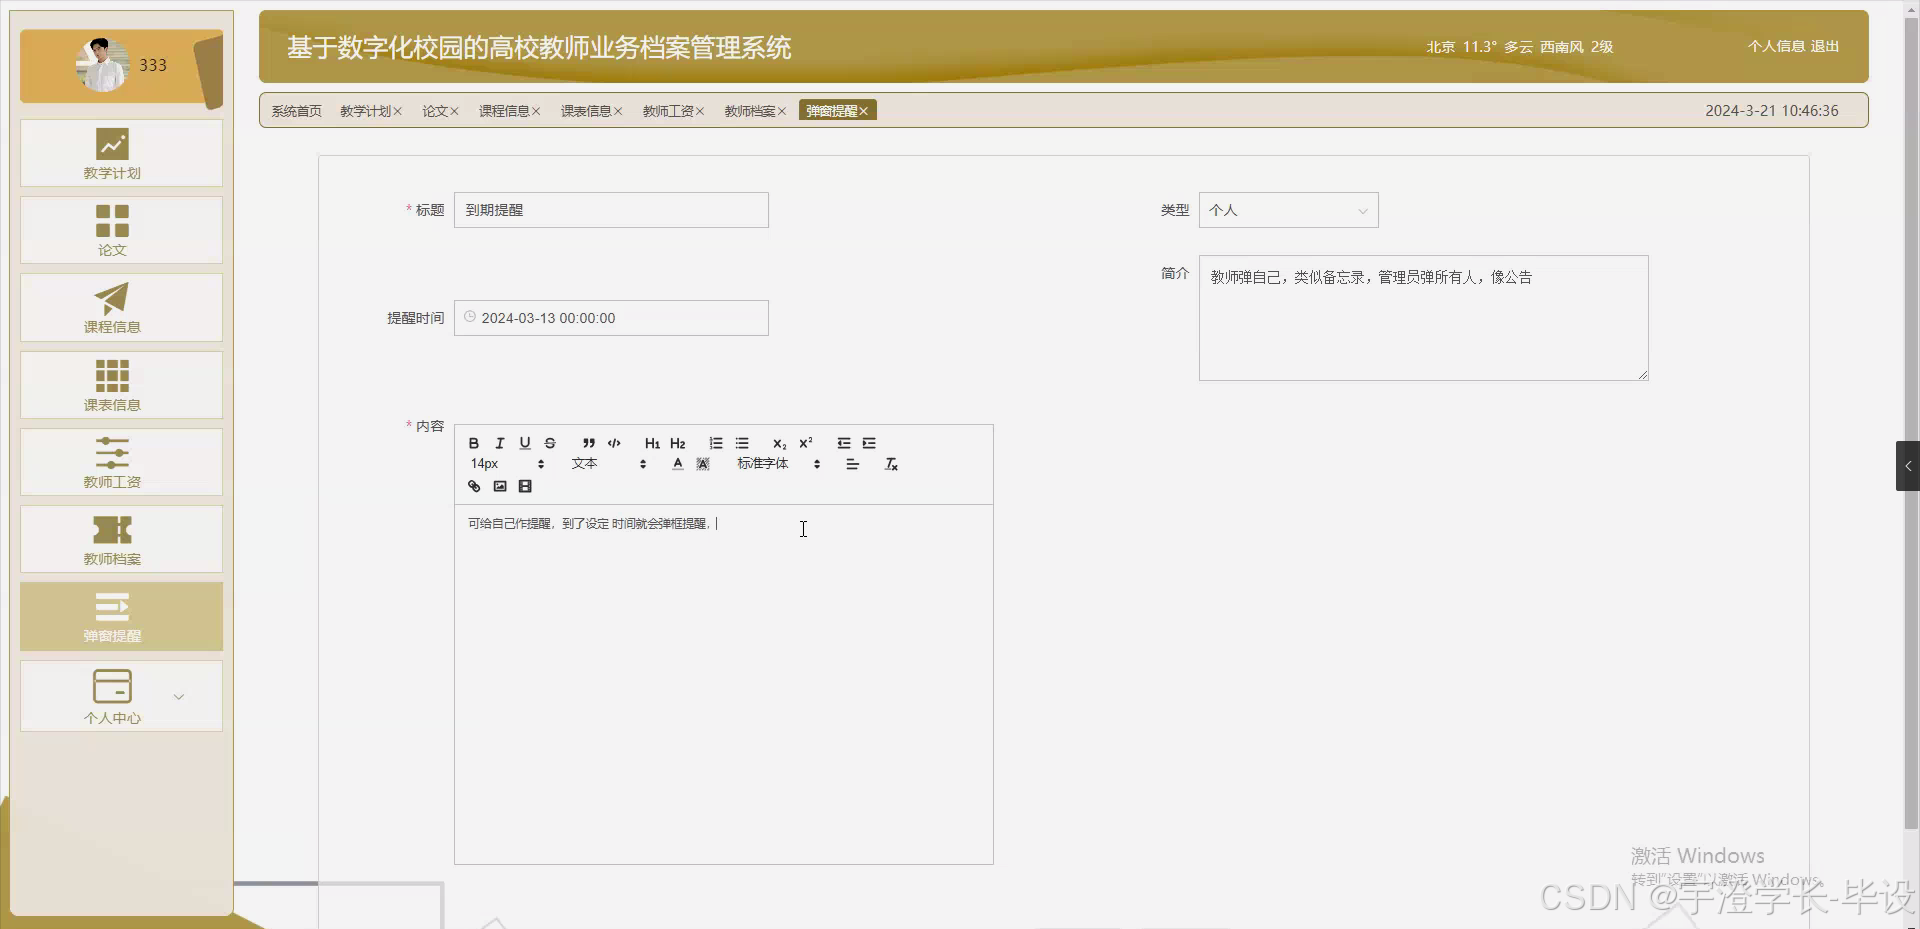Insert a blockquote in the content editor
This screenshot has width=1920, height=929.
[588, 443]
